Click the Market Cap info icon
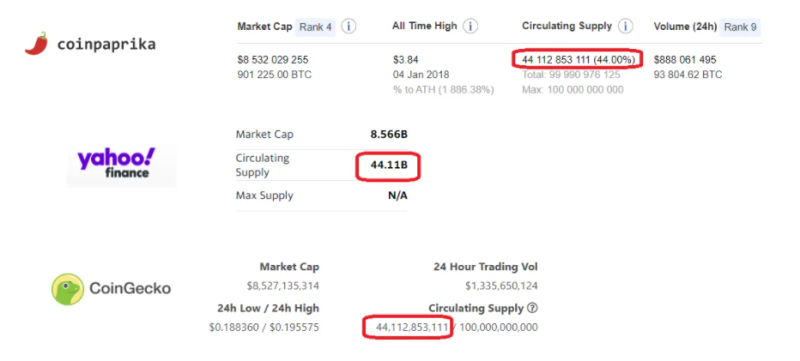 coord(348,27)
